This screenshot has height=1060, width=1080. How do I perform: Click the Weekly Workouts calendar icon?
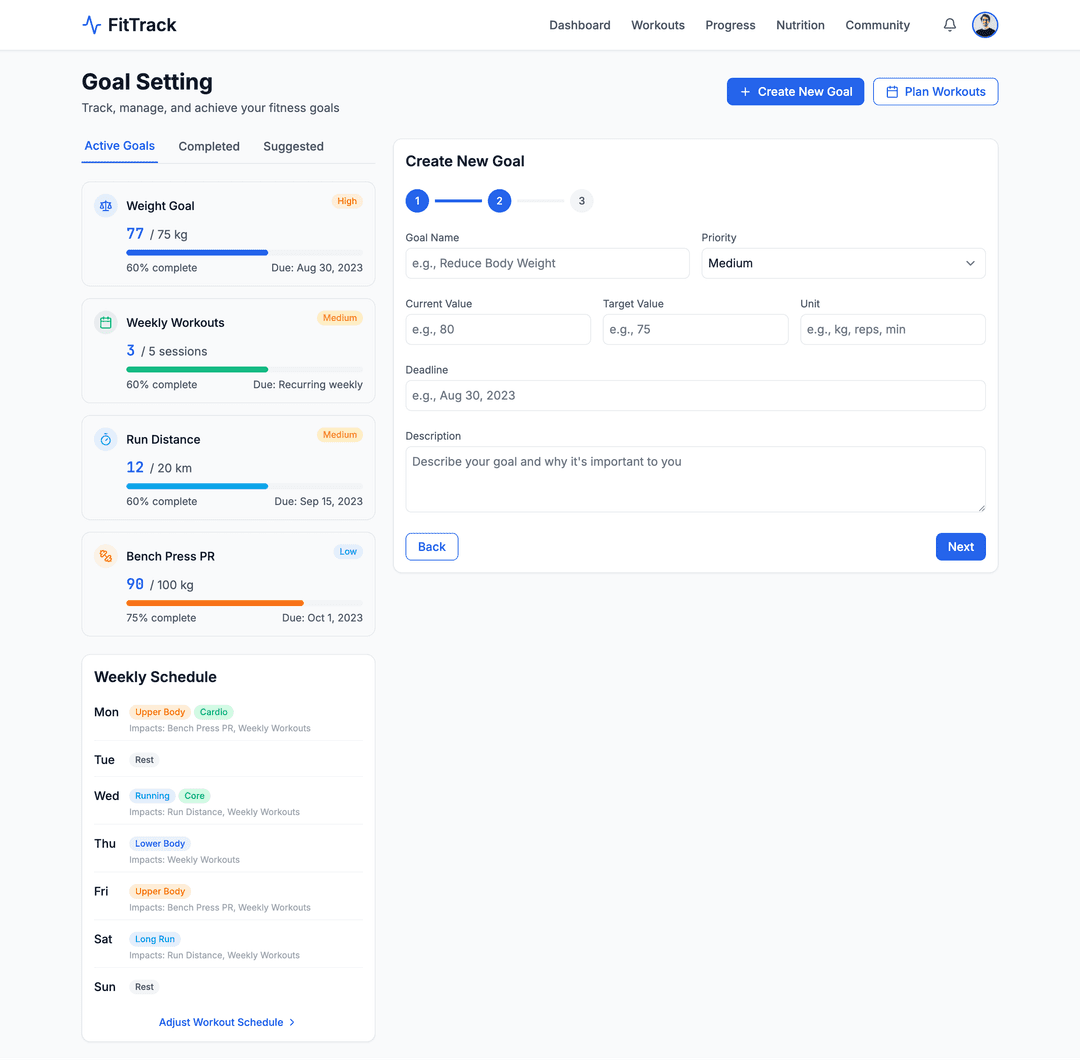click(106, 323)
